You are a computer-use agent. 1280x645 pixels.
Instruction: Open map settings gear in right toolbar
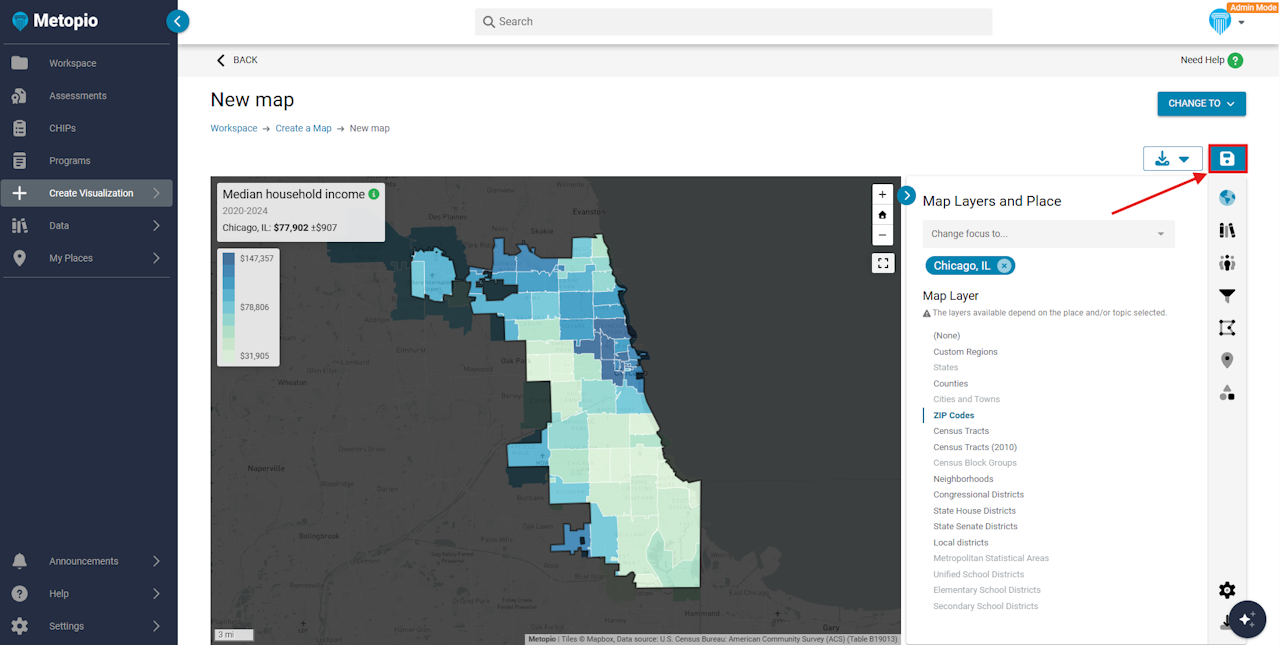tap(1227, 590)
